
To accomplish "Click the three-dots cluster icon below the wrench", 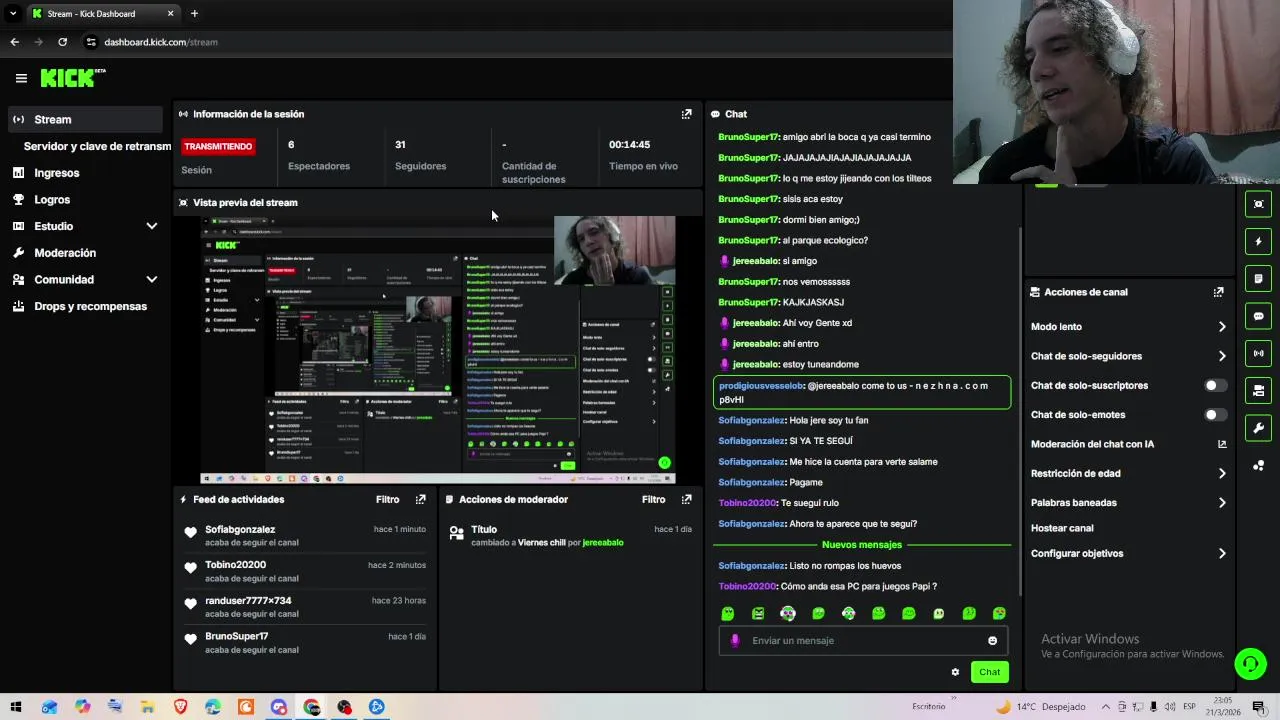I will pos(1258,465).
